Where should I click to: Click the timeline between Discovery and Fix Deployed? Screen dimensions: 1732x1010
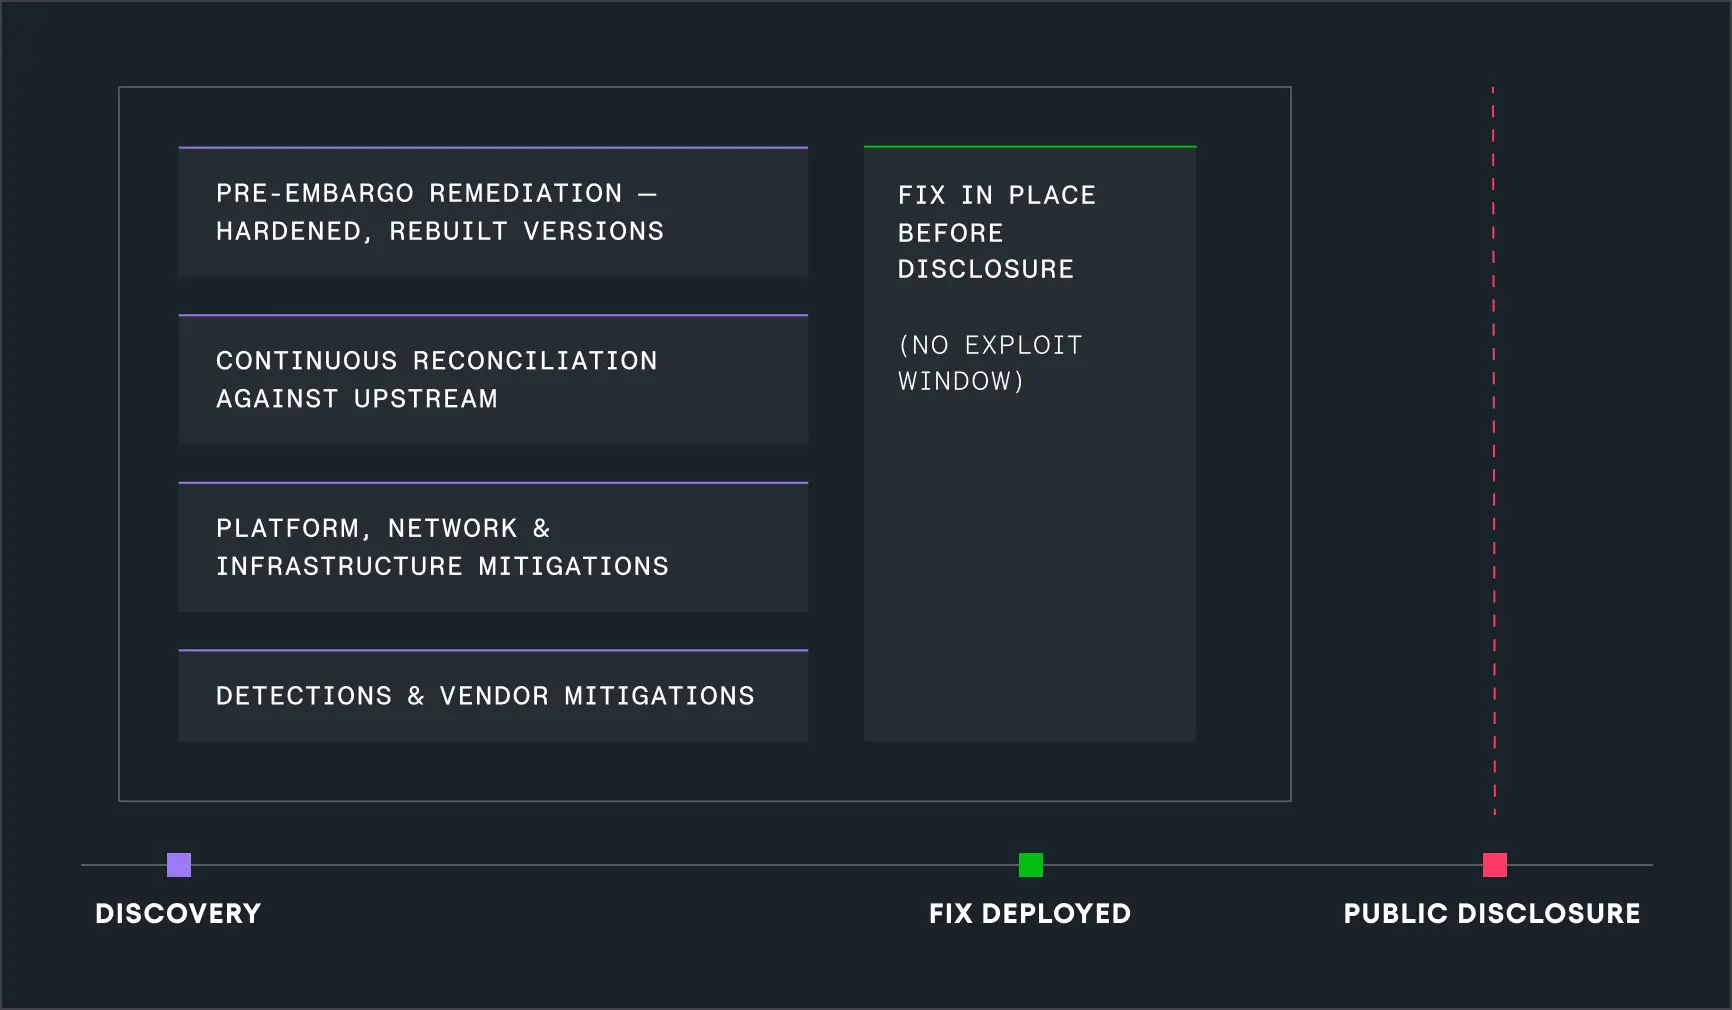click(605, 865)
